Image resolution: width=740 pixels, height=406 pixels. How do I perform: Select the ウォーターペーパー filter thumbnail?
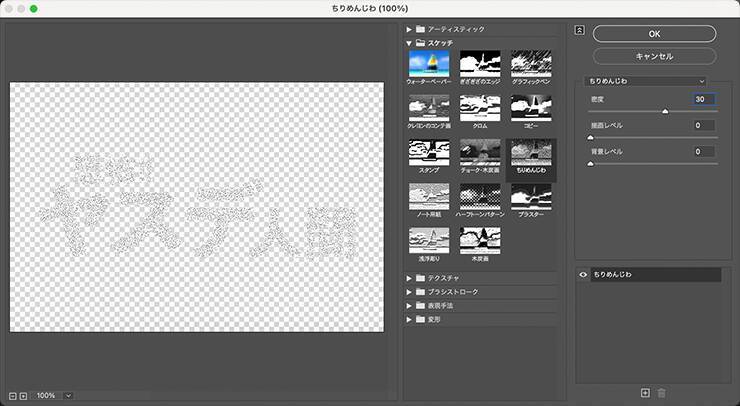click(x=429, y=64)
